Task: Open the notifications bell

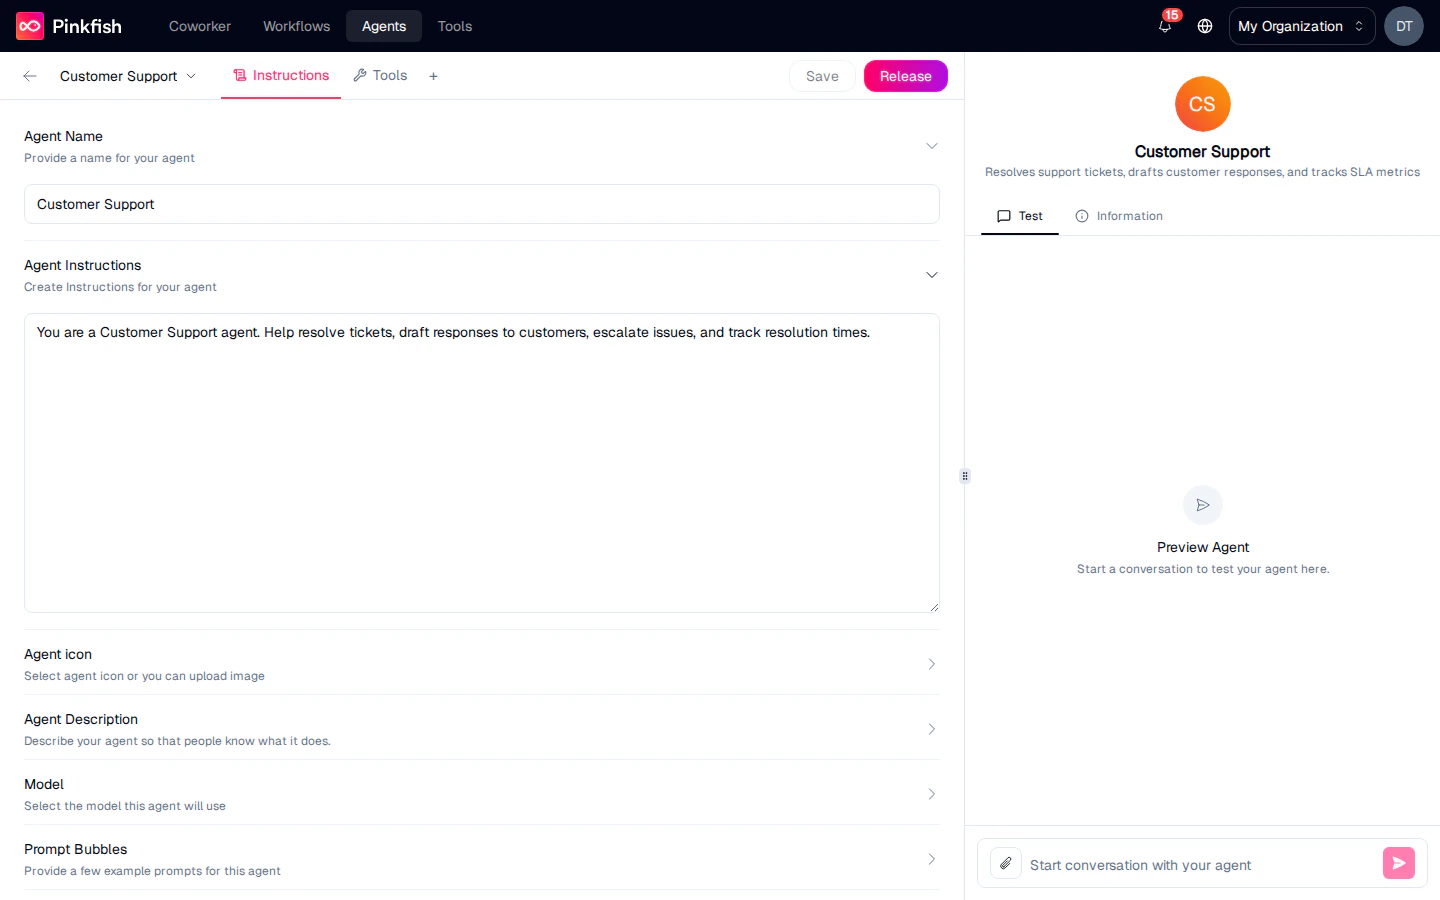Action: 1164,27
